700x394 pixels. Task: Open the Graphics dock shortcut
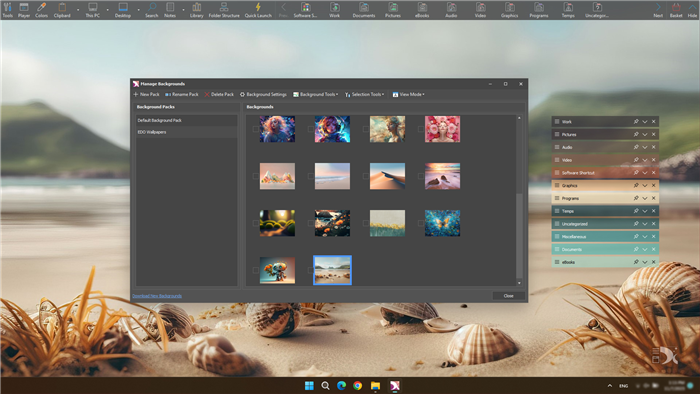(509, 9)
